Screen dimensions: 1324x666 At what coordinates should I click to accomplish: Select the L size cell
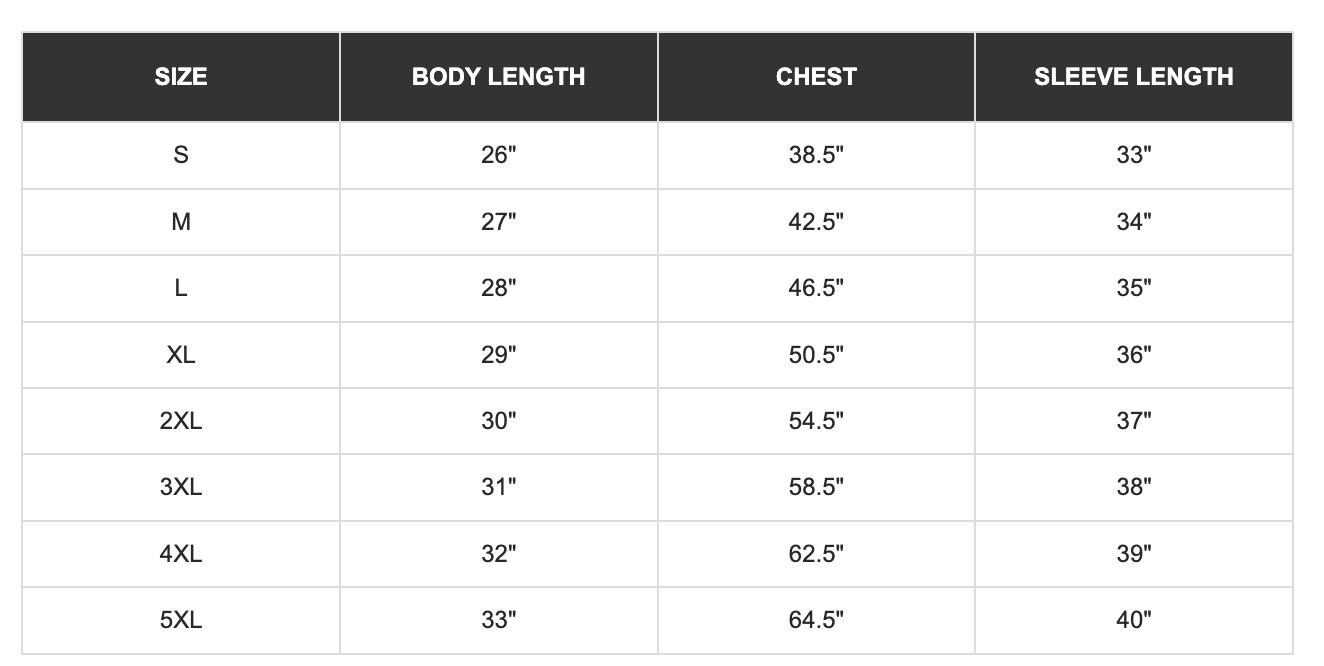coord(181,288)
